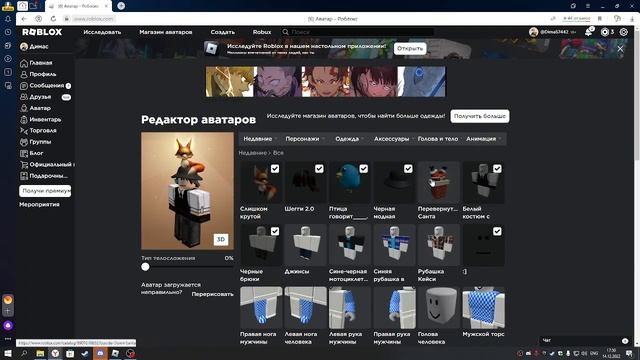Open Магазин аватаров in the top menu

[x=165, y=32]
